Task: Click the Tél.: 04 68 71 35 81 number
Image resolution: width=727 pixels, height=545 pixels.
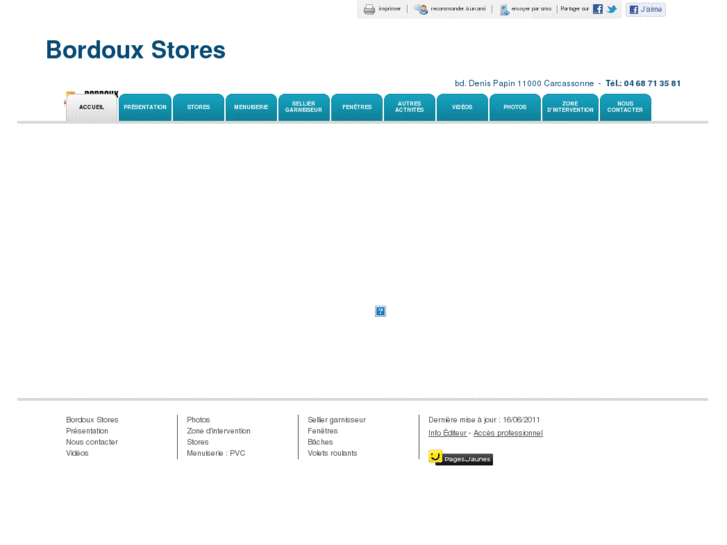Action: click(x=643, y=83)
